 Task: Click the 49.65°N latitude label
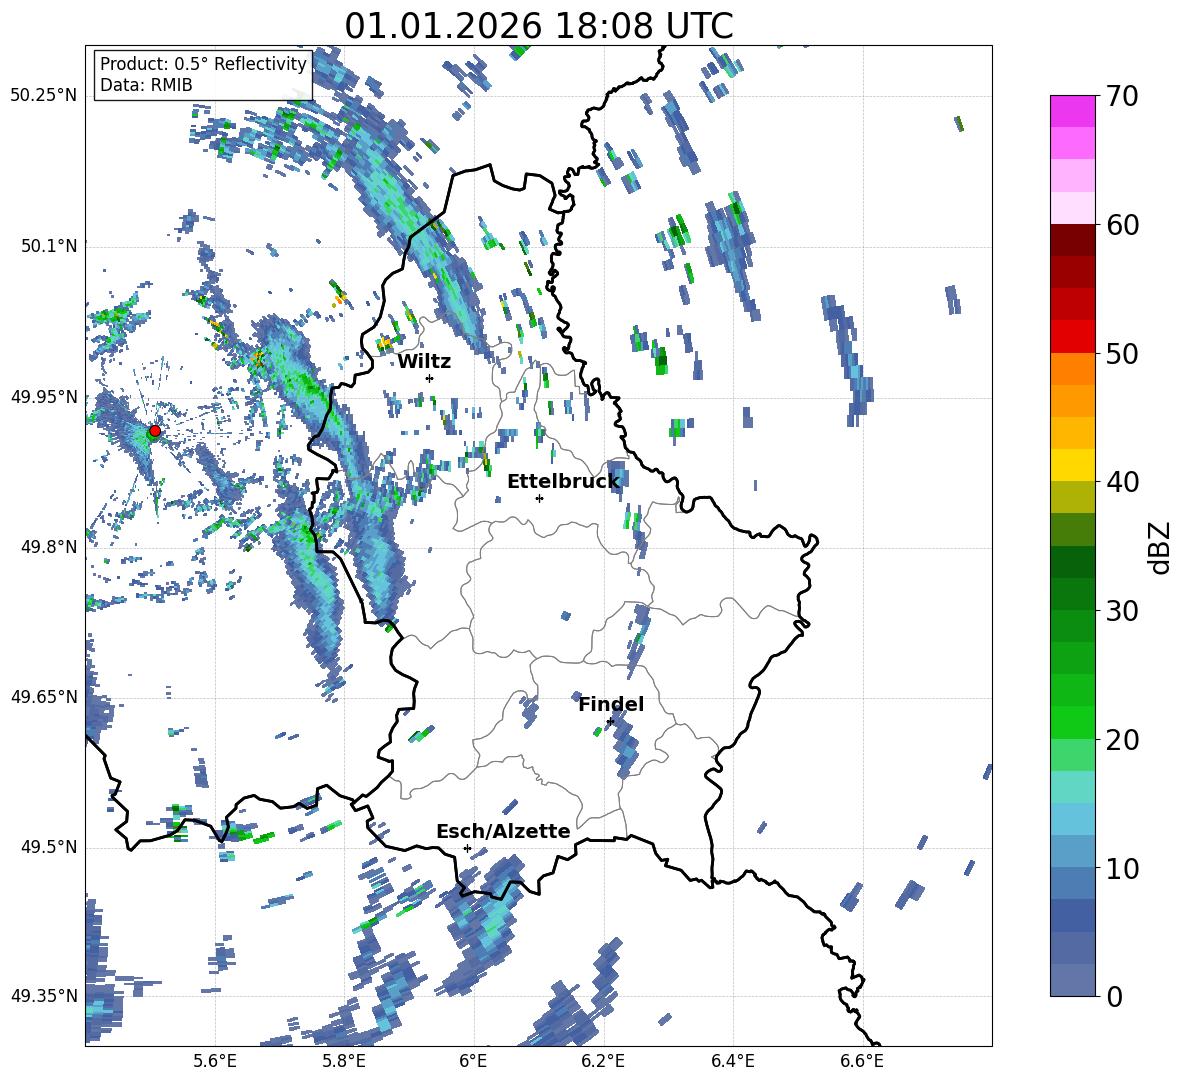point(44,696)
